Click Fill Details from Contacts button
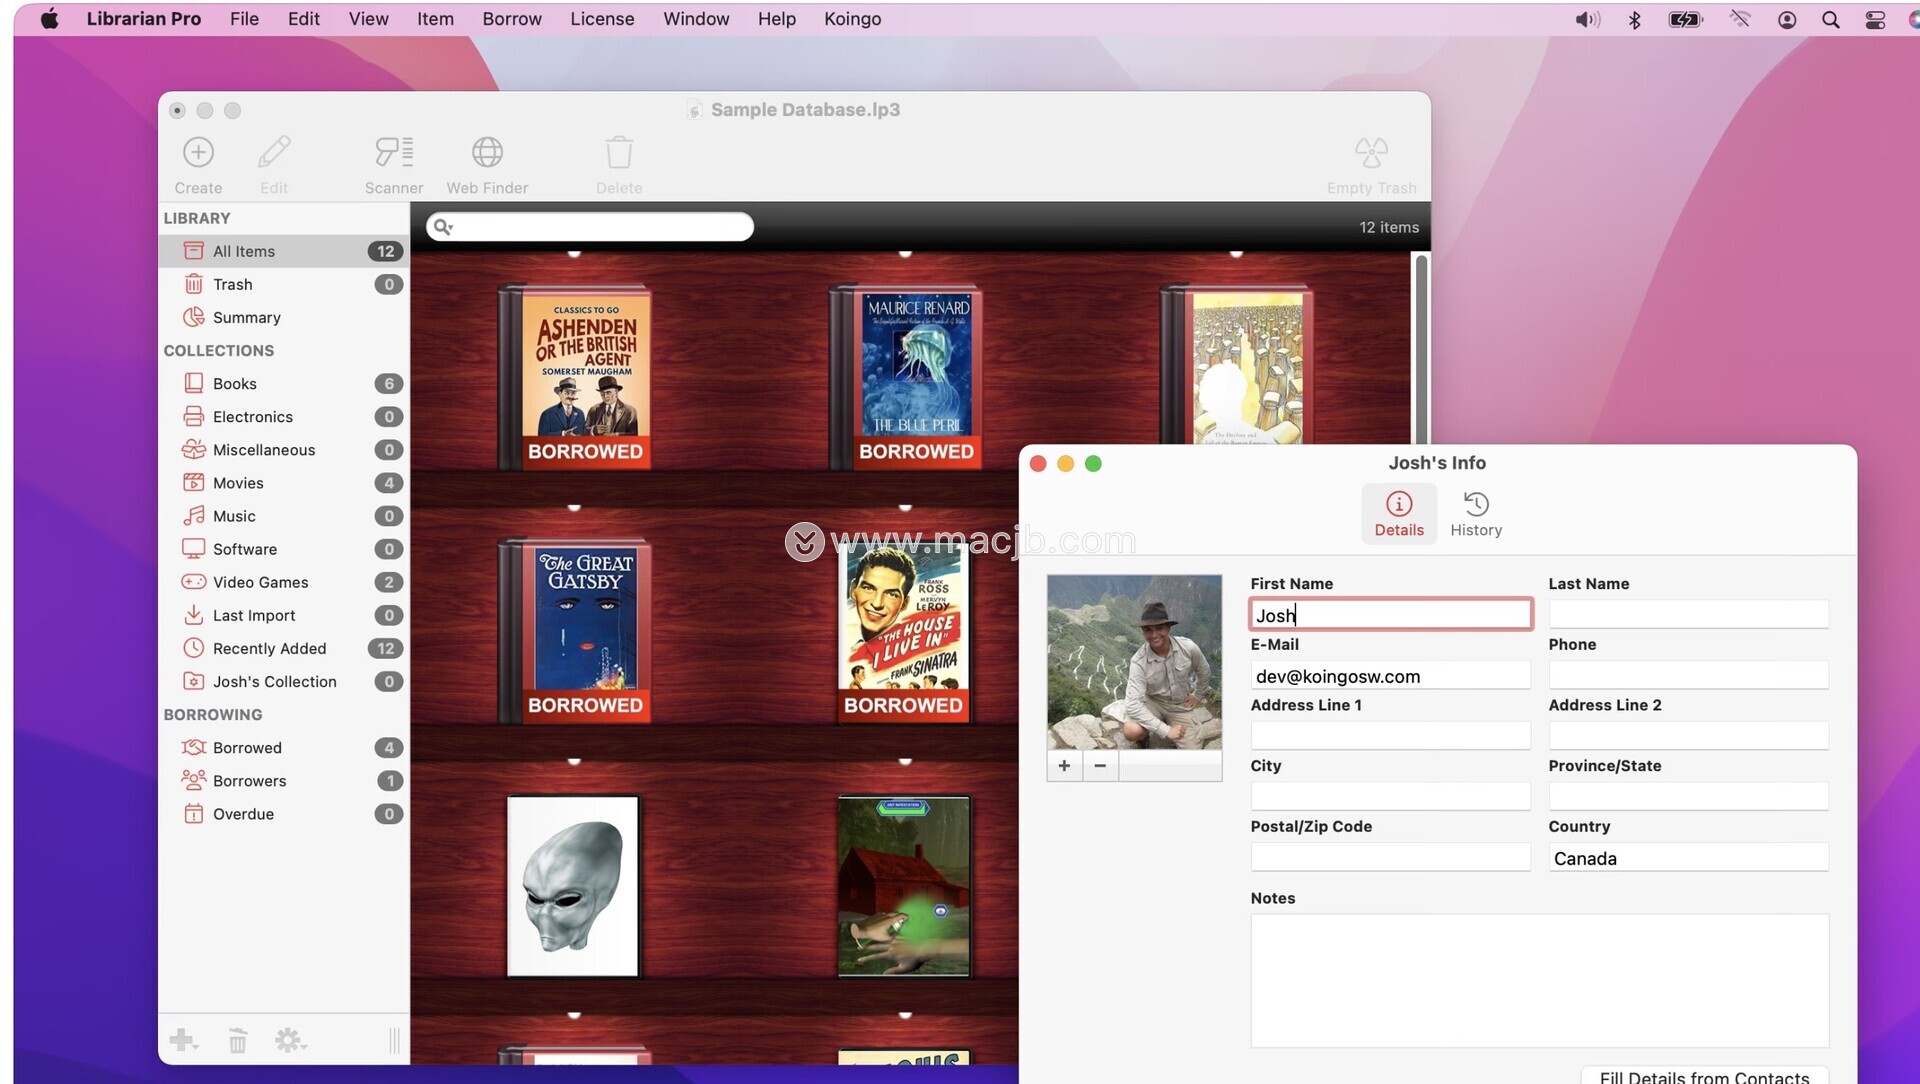Screen dimensions: 1920x1084 point(1704,1076)
